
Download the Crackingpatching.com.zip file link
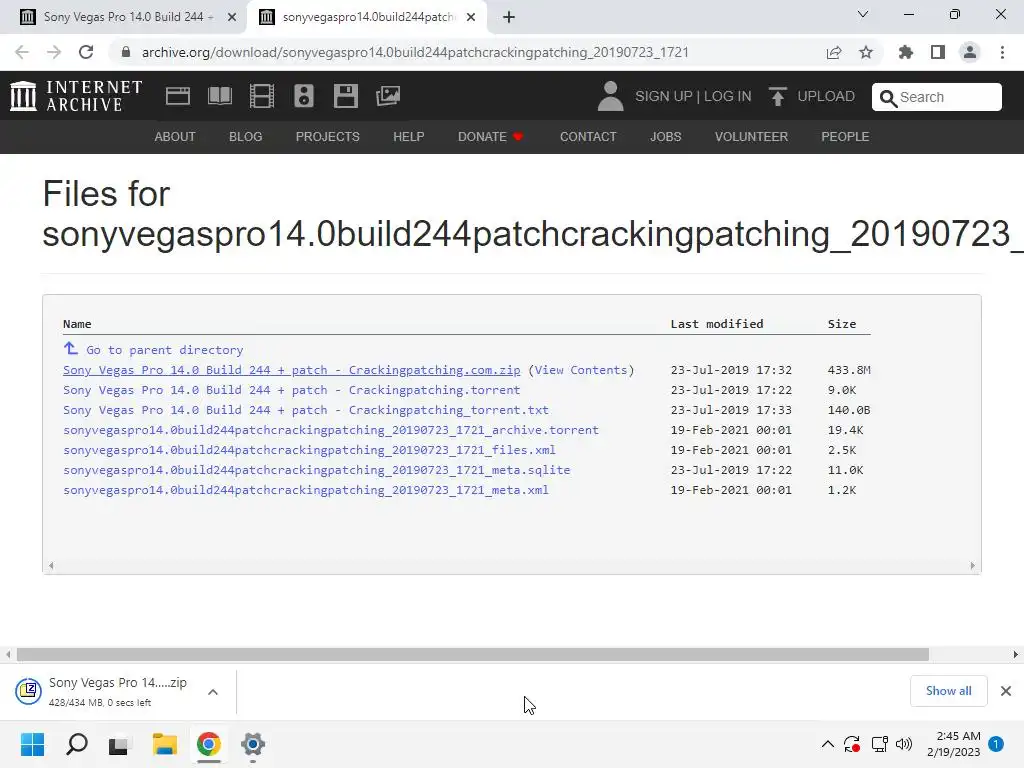(291, 370)
